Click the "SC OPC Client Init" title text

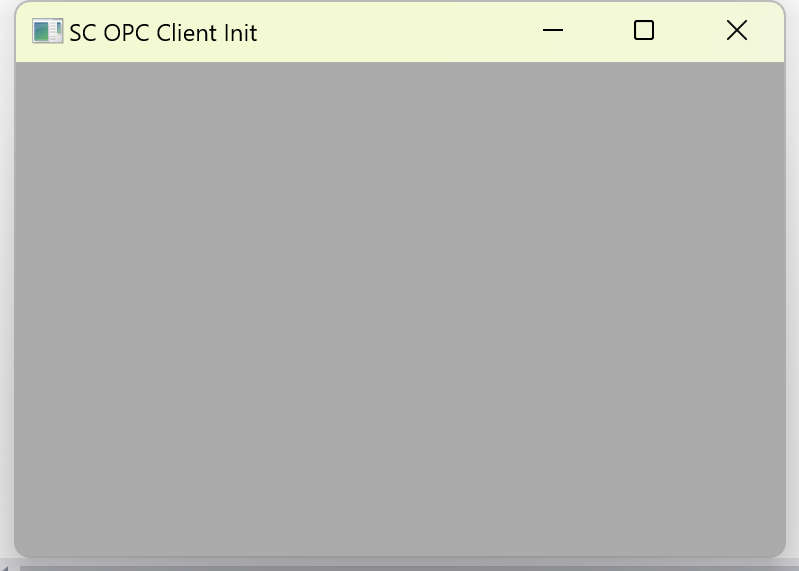pos(163,33)
